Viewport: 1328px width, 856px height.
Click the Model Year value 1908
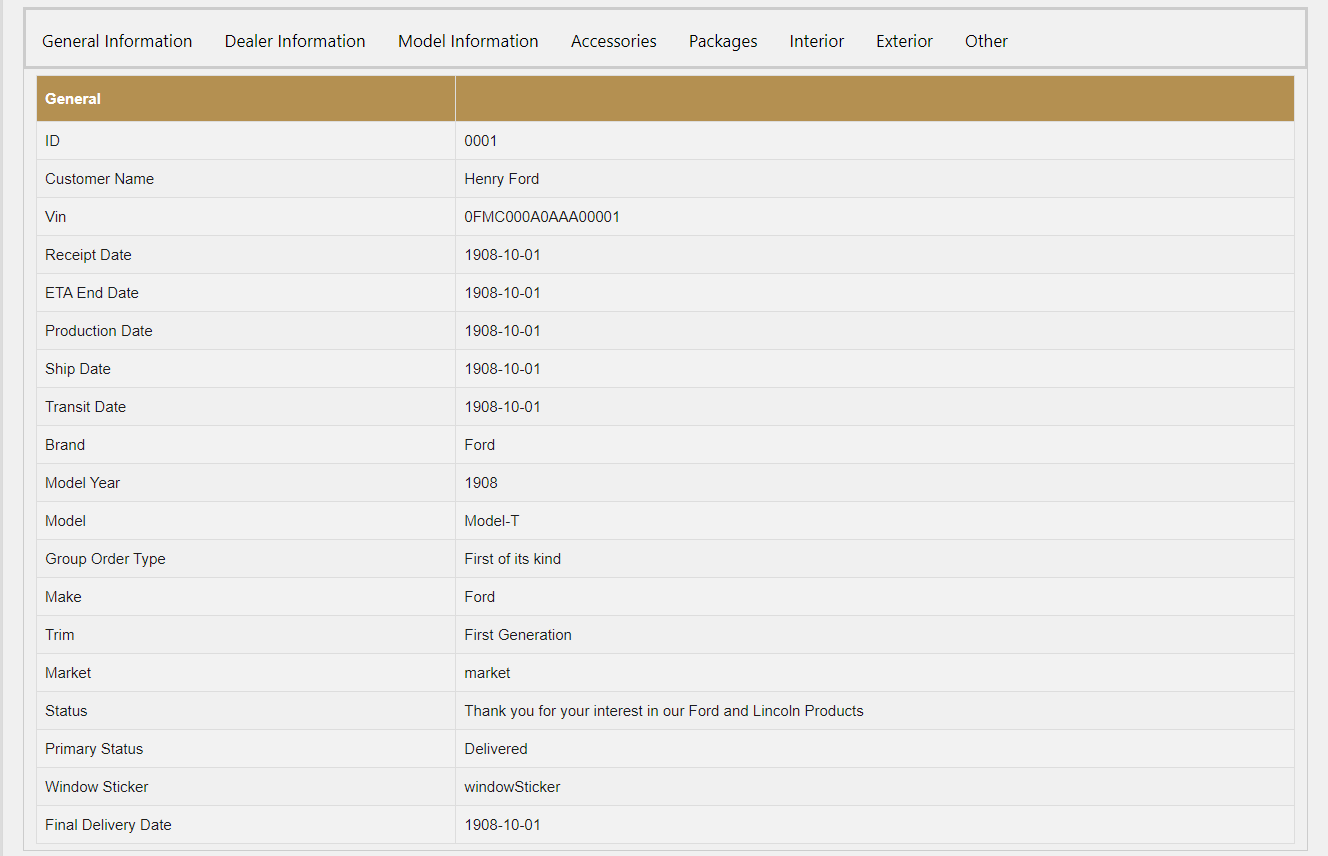click(481, 483)
